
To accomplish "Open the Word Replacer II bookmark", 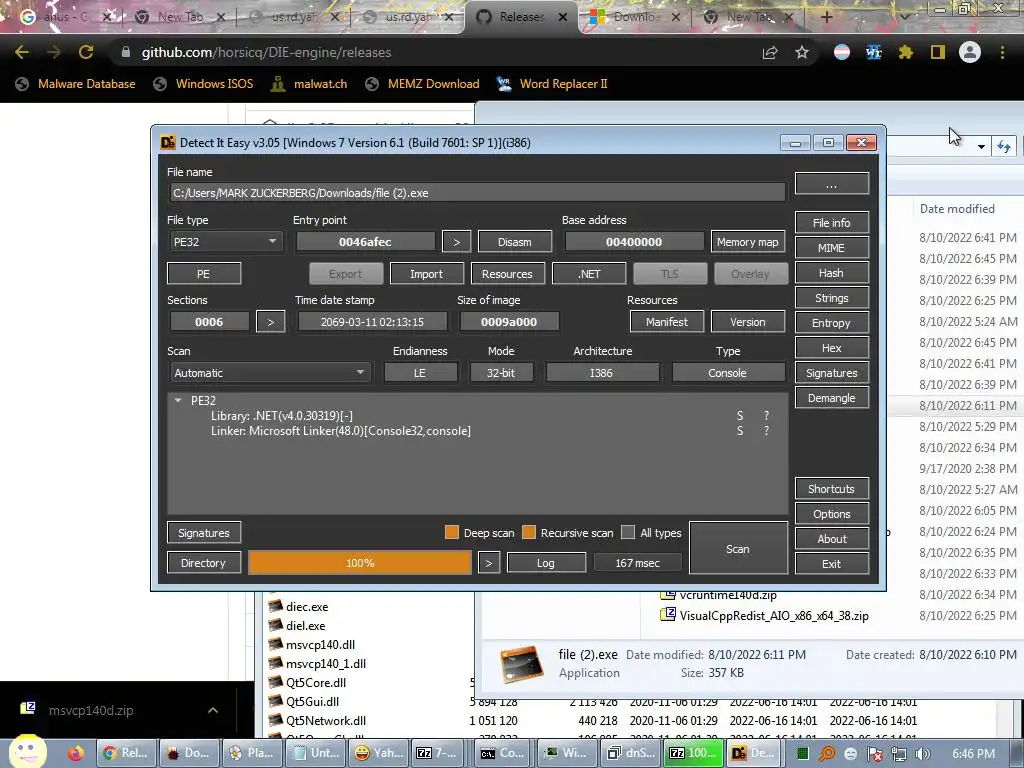I will tap(552, 84).
